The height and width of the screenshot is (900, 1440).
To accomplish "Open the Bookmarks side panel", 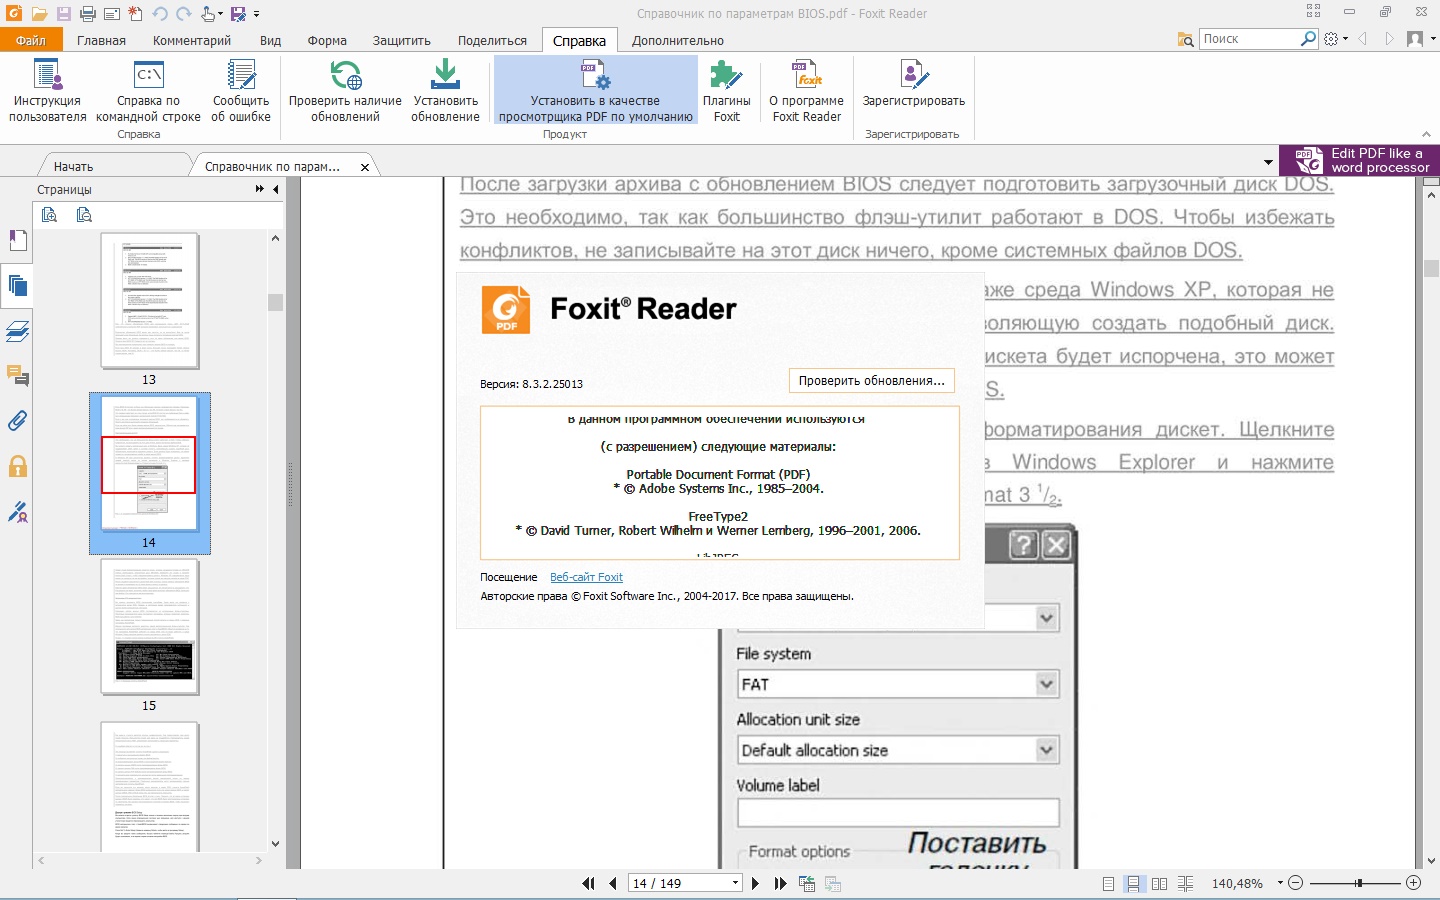I will point(17,241).
